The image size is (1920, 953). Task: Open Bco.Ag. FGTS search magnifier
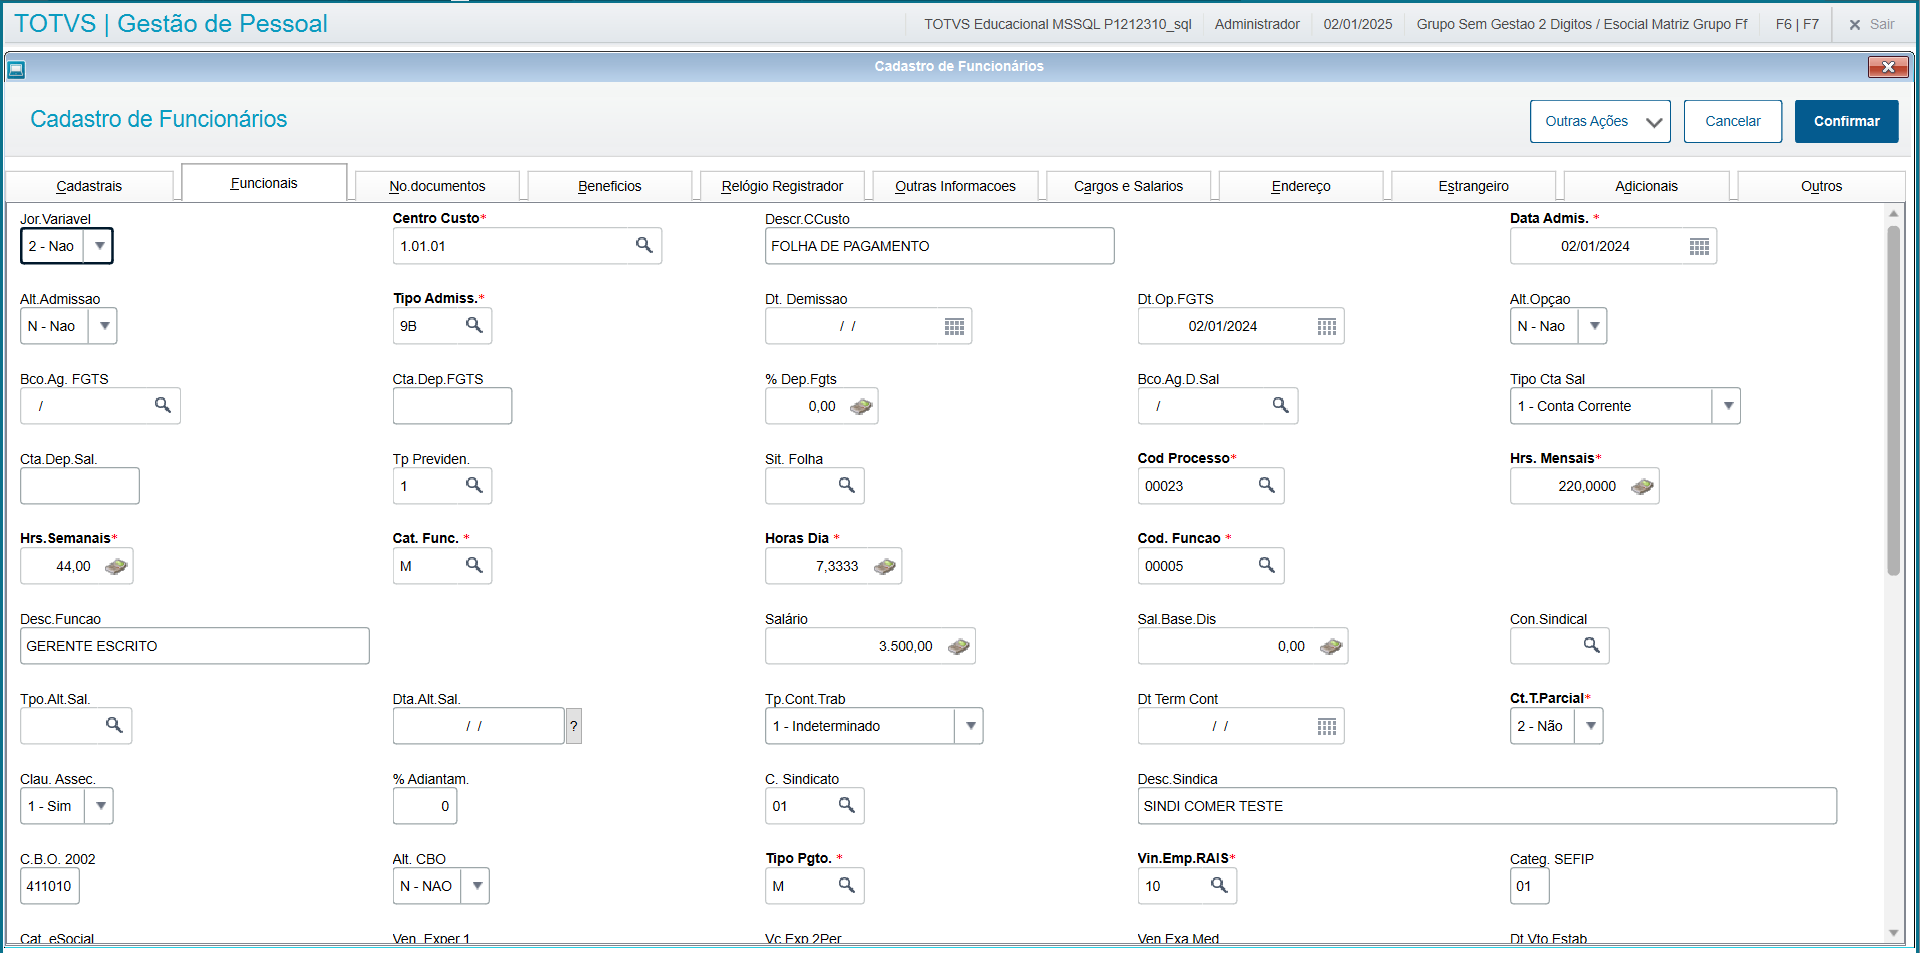pyautogui.click(x=162, y=405)
